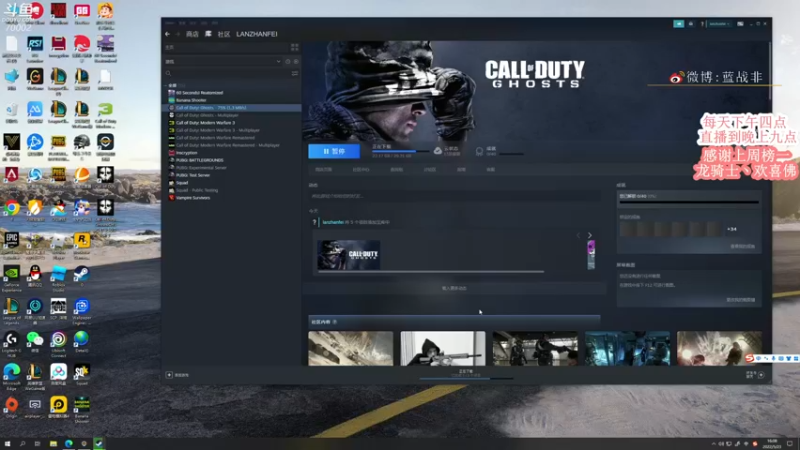Click the achievements progress bar
This screenshot has height=450, width=800.
689,203
